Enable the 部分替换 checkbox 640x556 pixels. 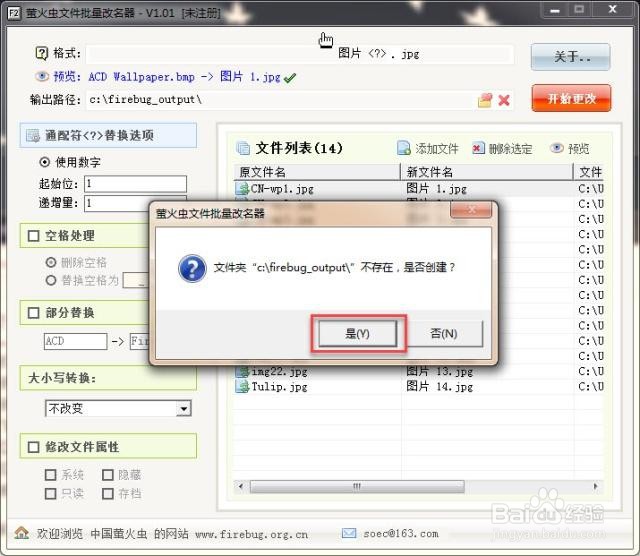point(33,313)
